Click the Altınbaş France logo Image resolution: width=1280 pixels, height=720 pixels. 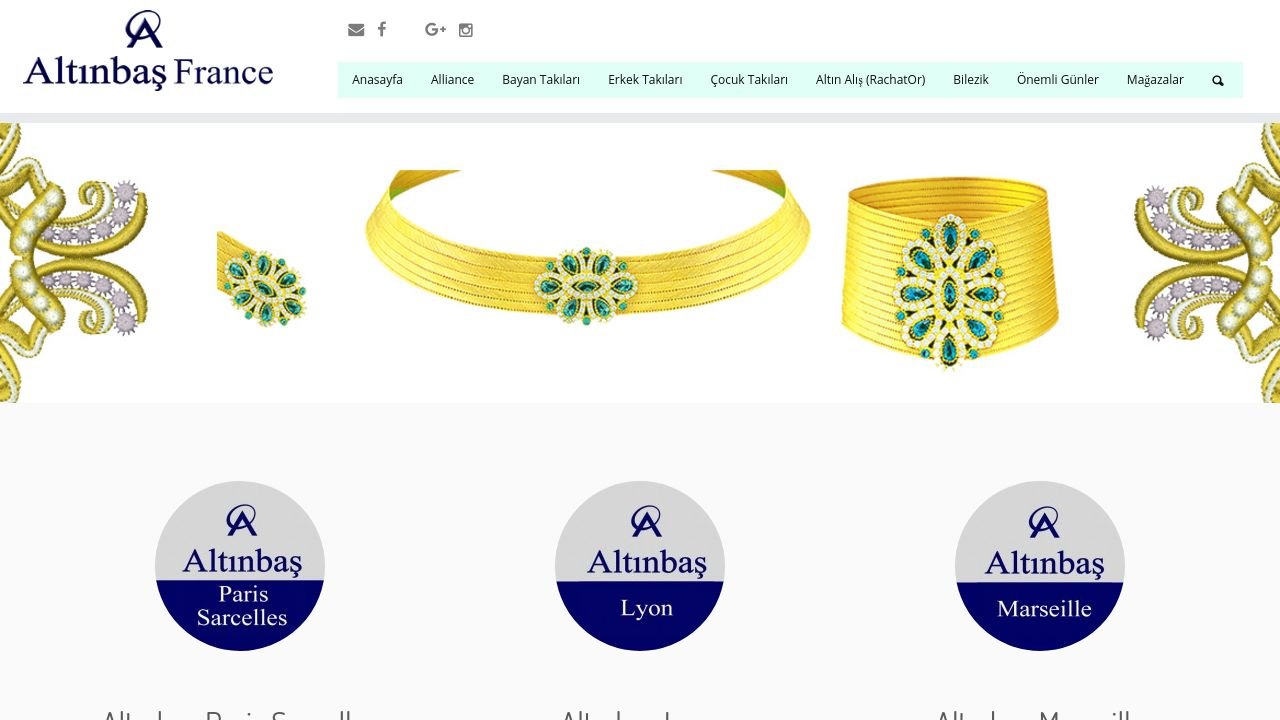(x=148, y=51)
